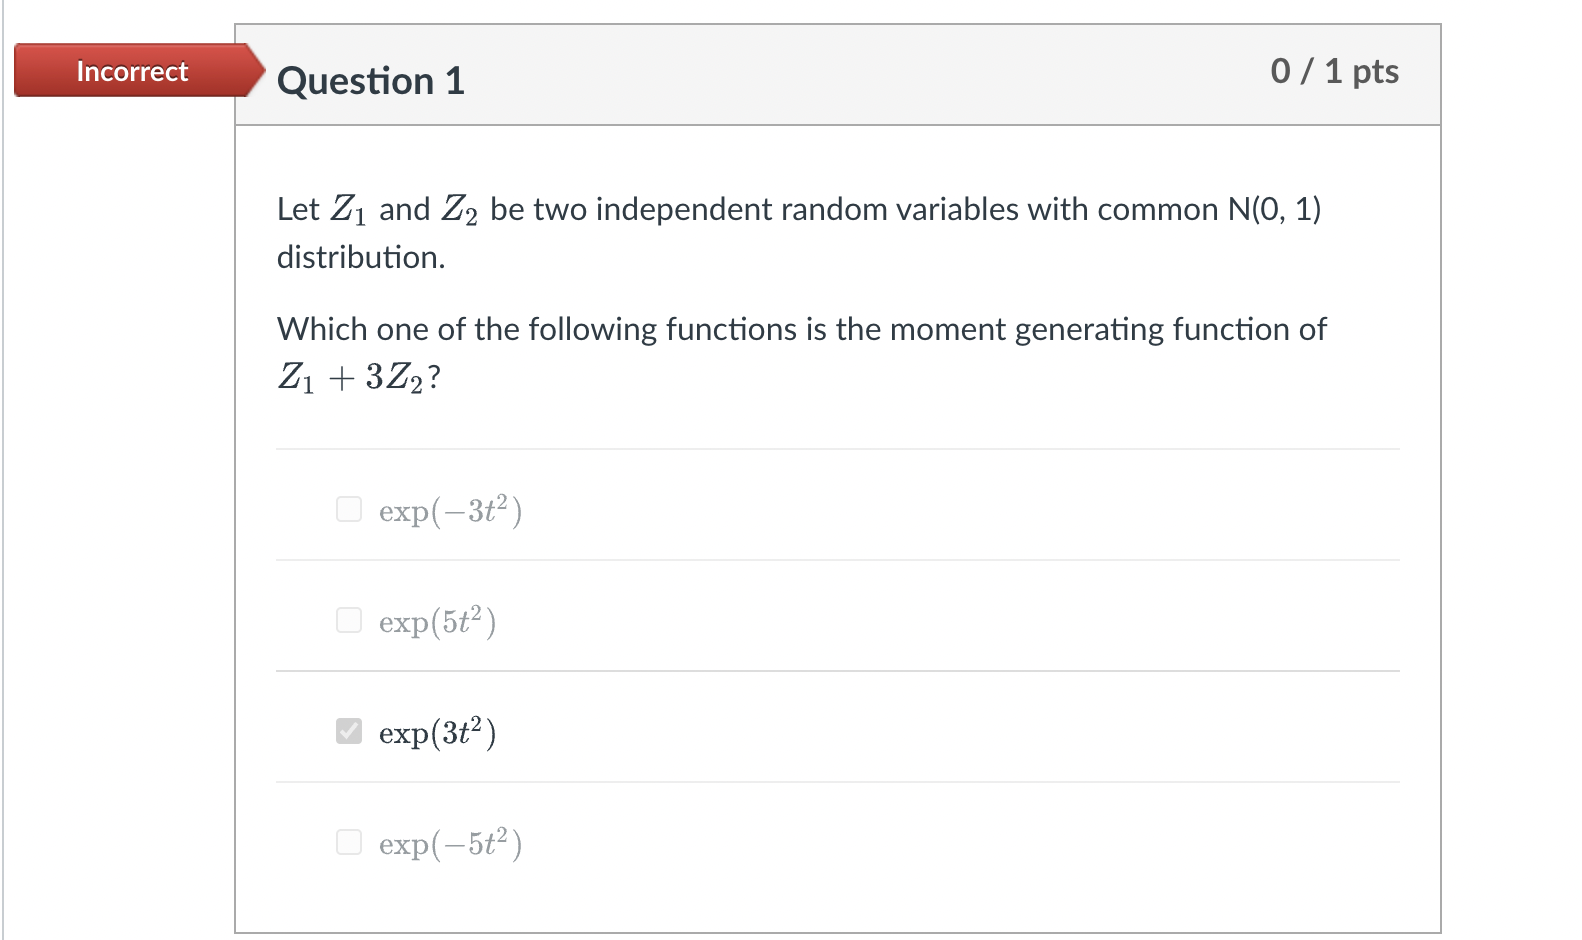Select the exp(5t²) answer checkbox
The height and width of the screenshot is (940, 1582).
(348, 620)
